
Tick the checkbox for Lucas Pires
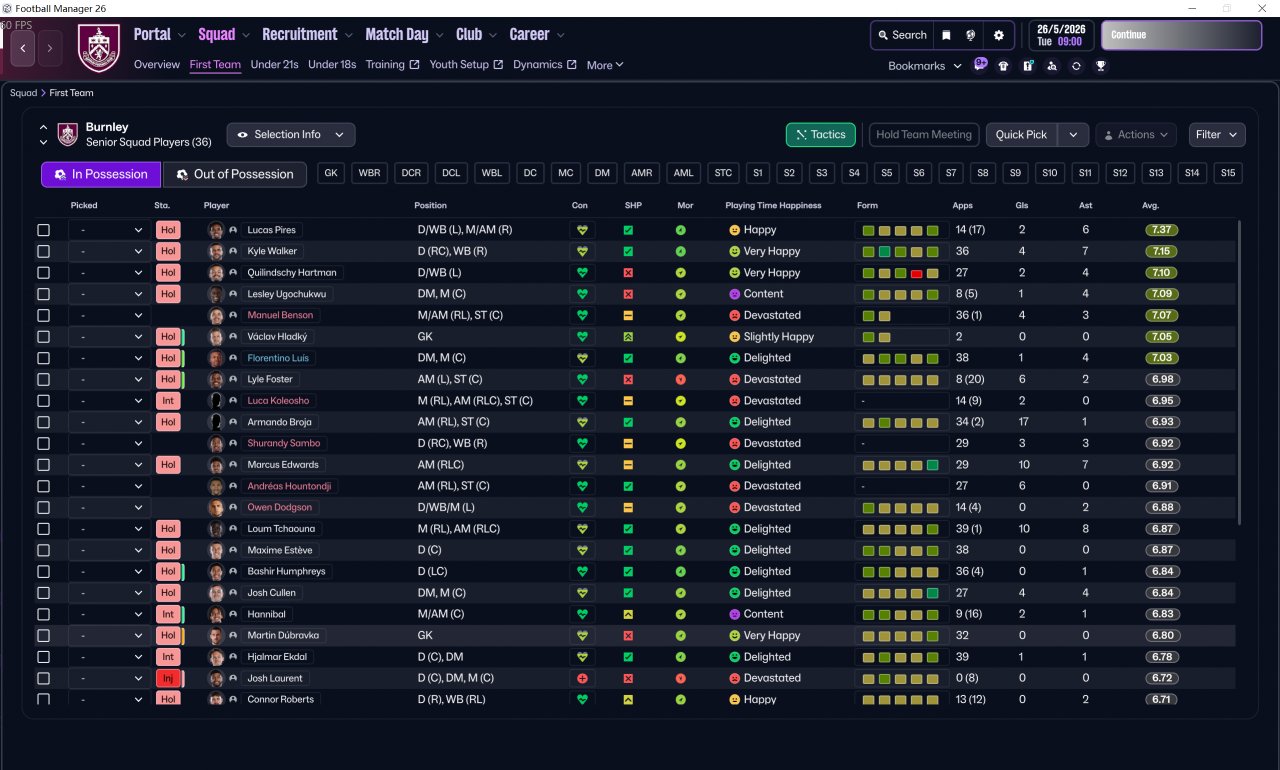(43, 230)
